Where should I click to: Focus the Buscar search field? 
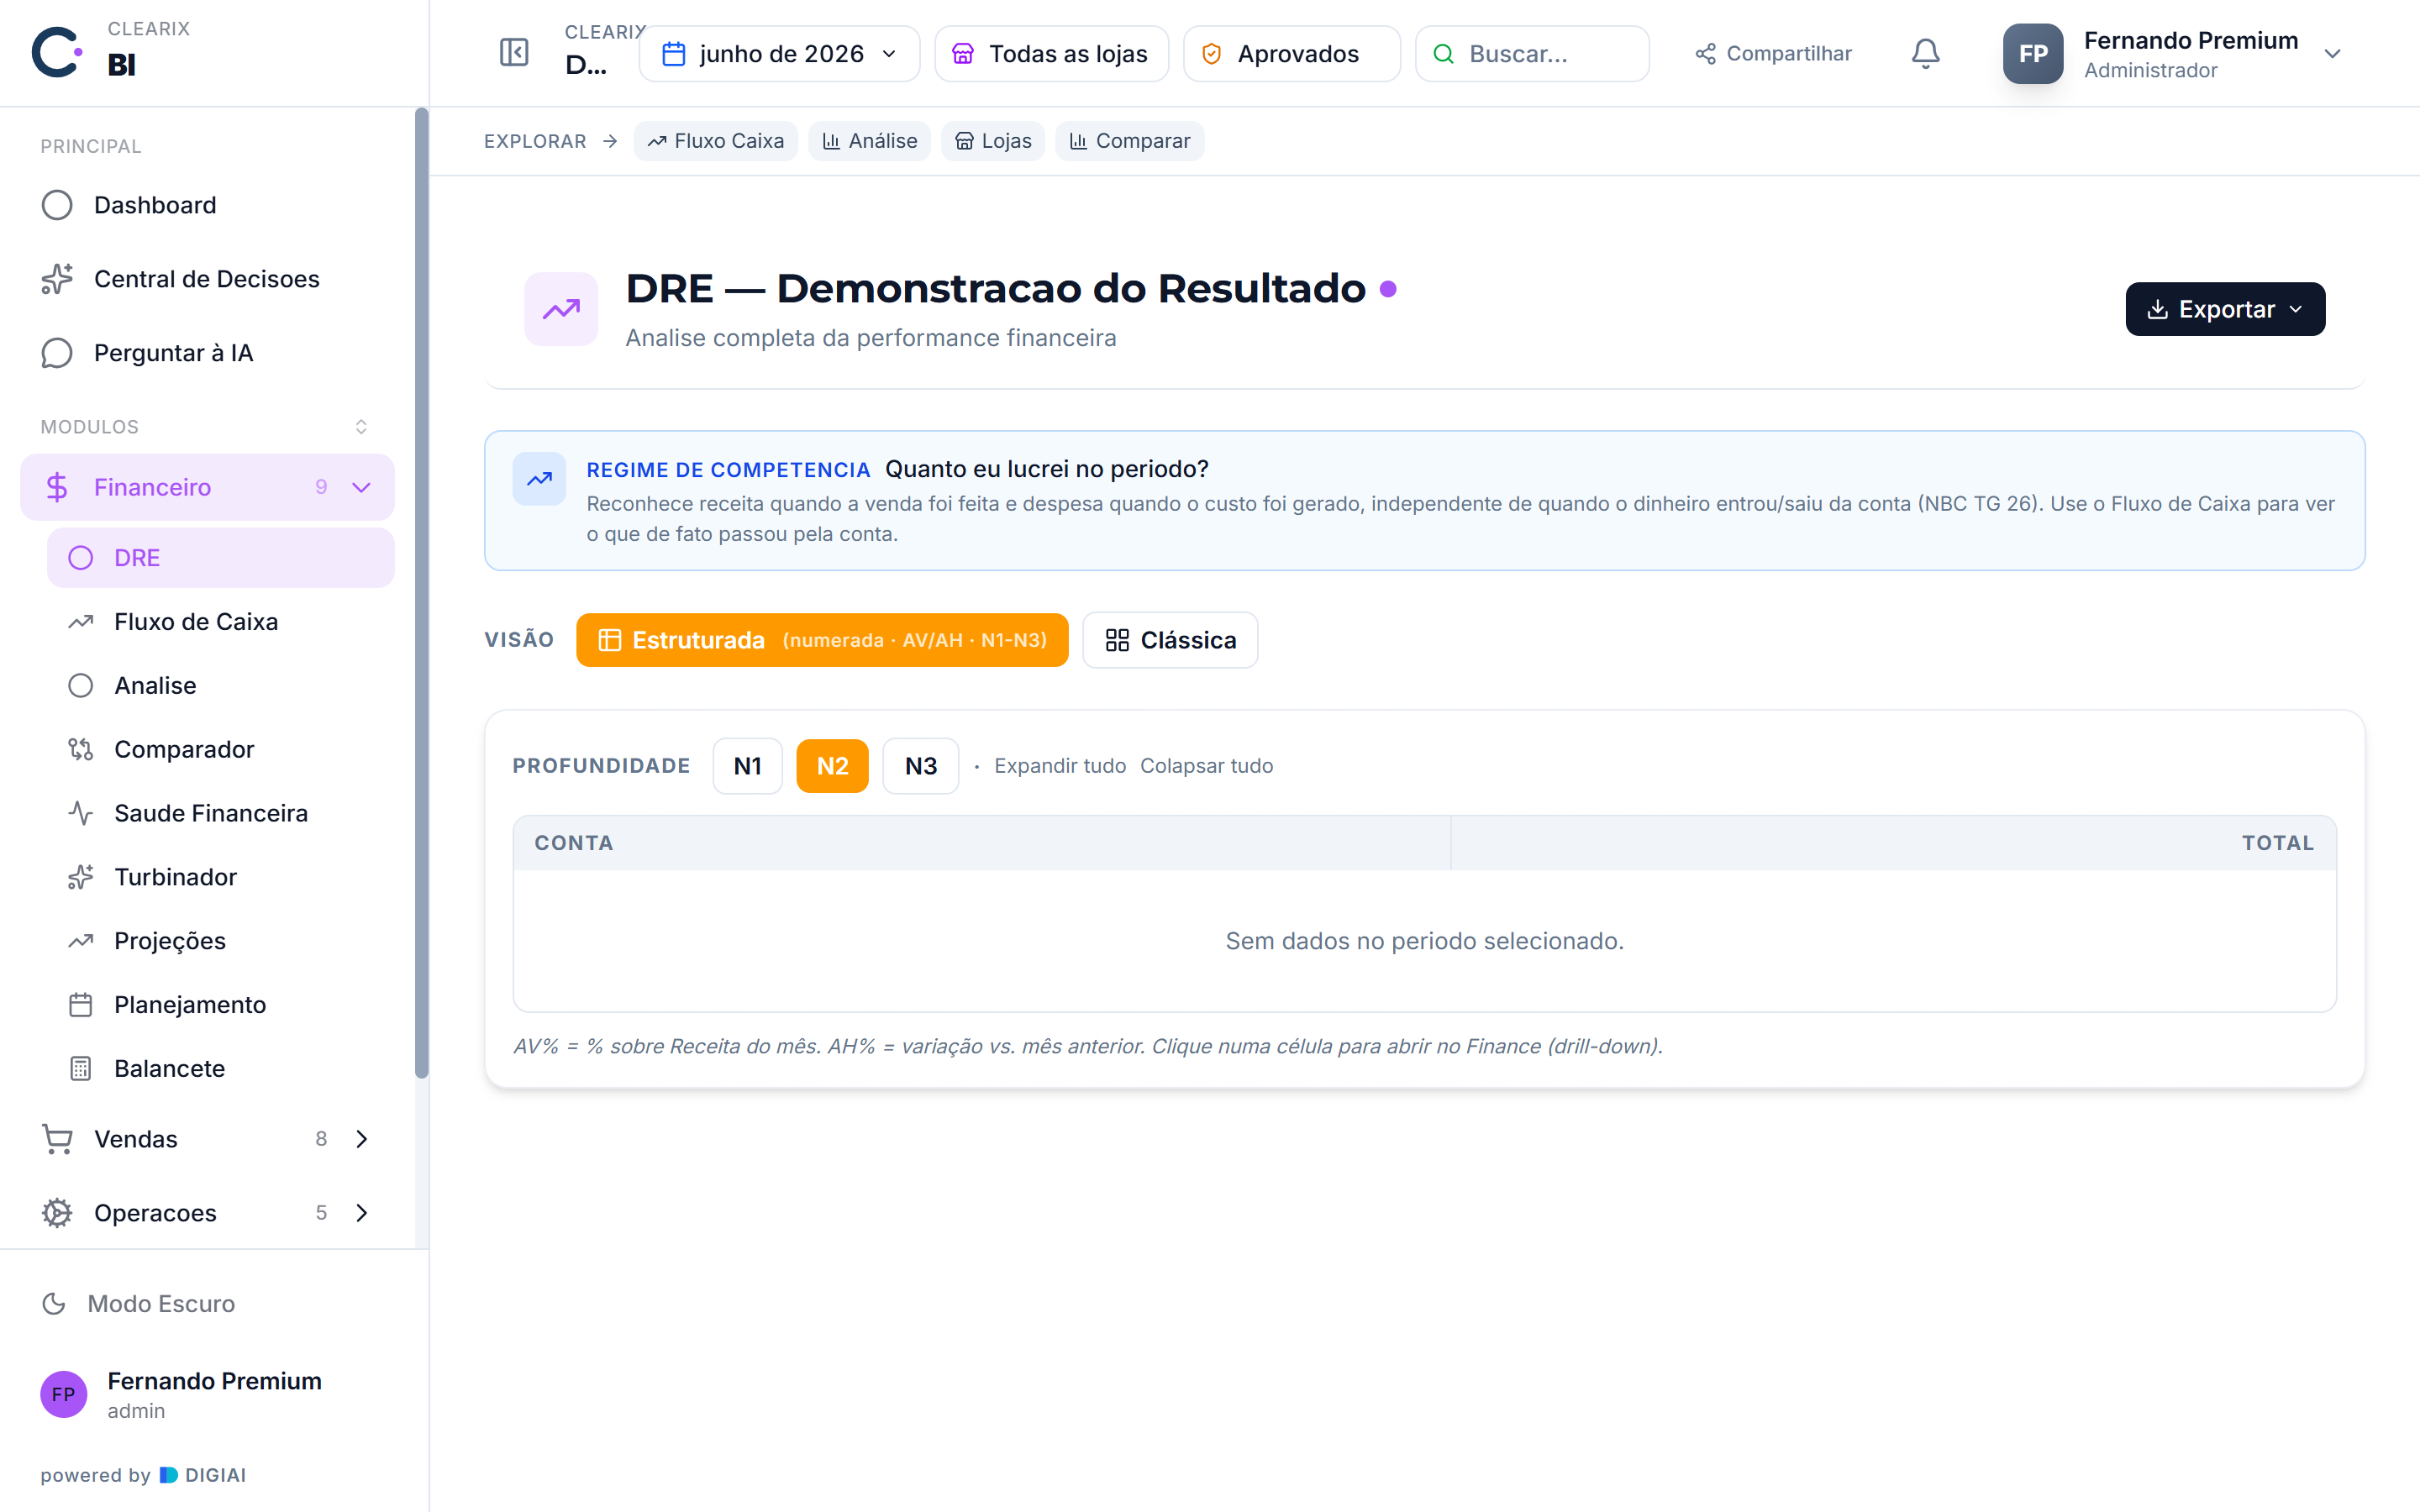click(x=1532, y=54)
